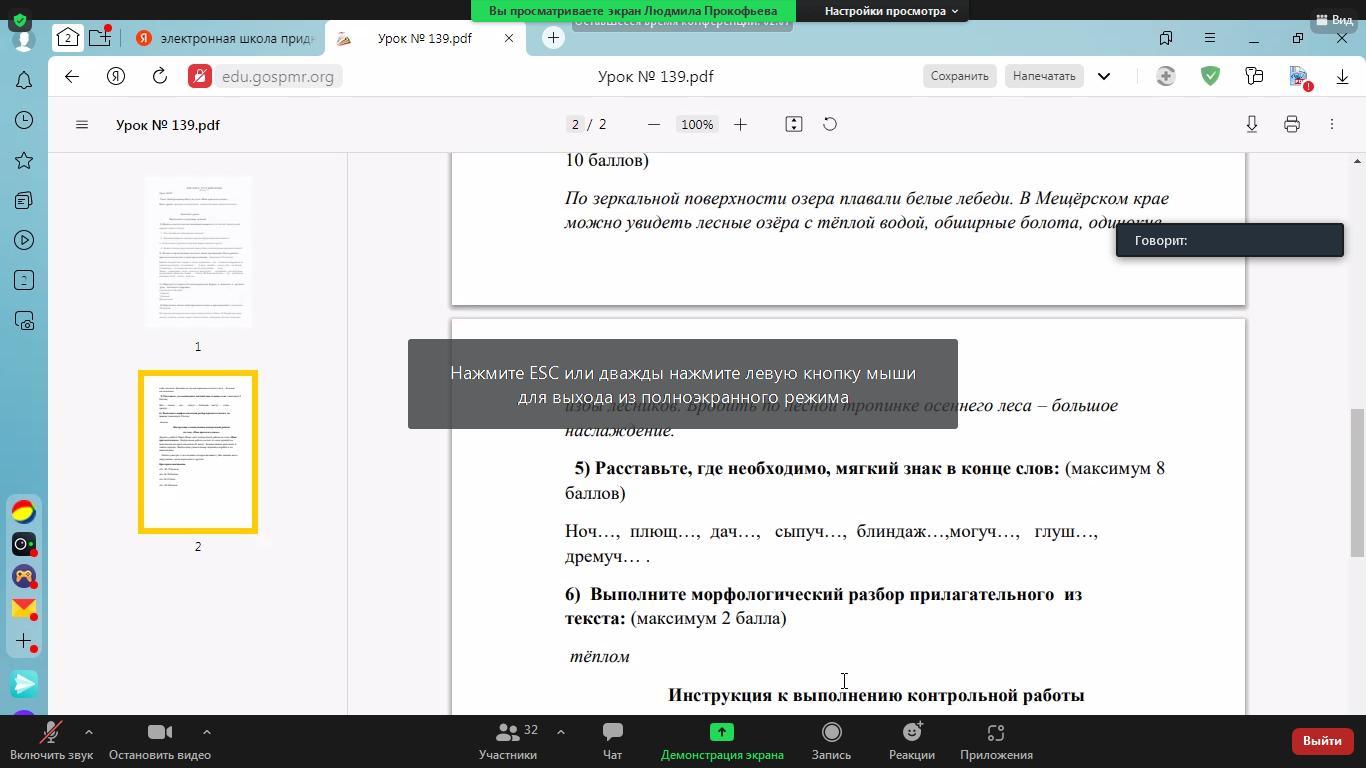1366x768 pixels.
Task: Open the green shield protection extension icon
Action: (x=1210, y=76)
